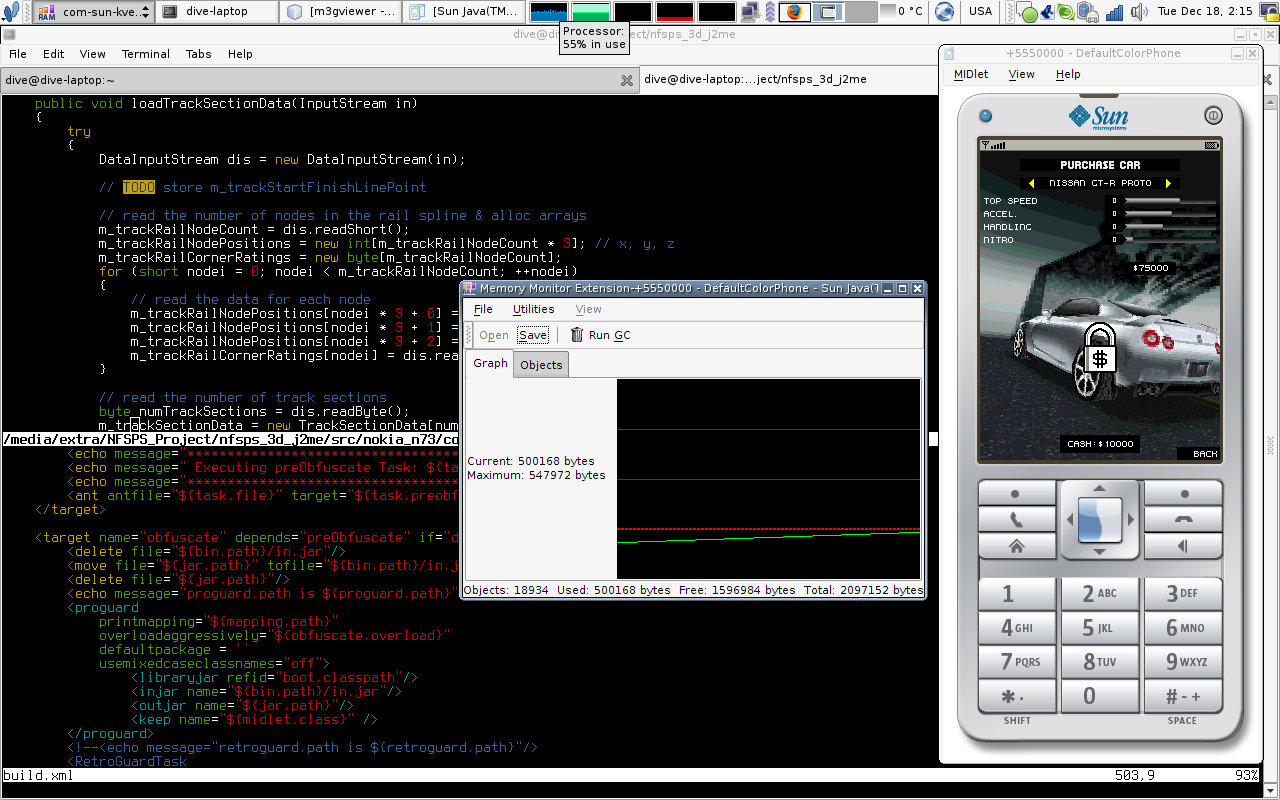The width and height of the screenshot is (1280, 800).
Task: Click the Firefox icon in top panel
Action: tap(794, 12)
